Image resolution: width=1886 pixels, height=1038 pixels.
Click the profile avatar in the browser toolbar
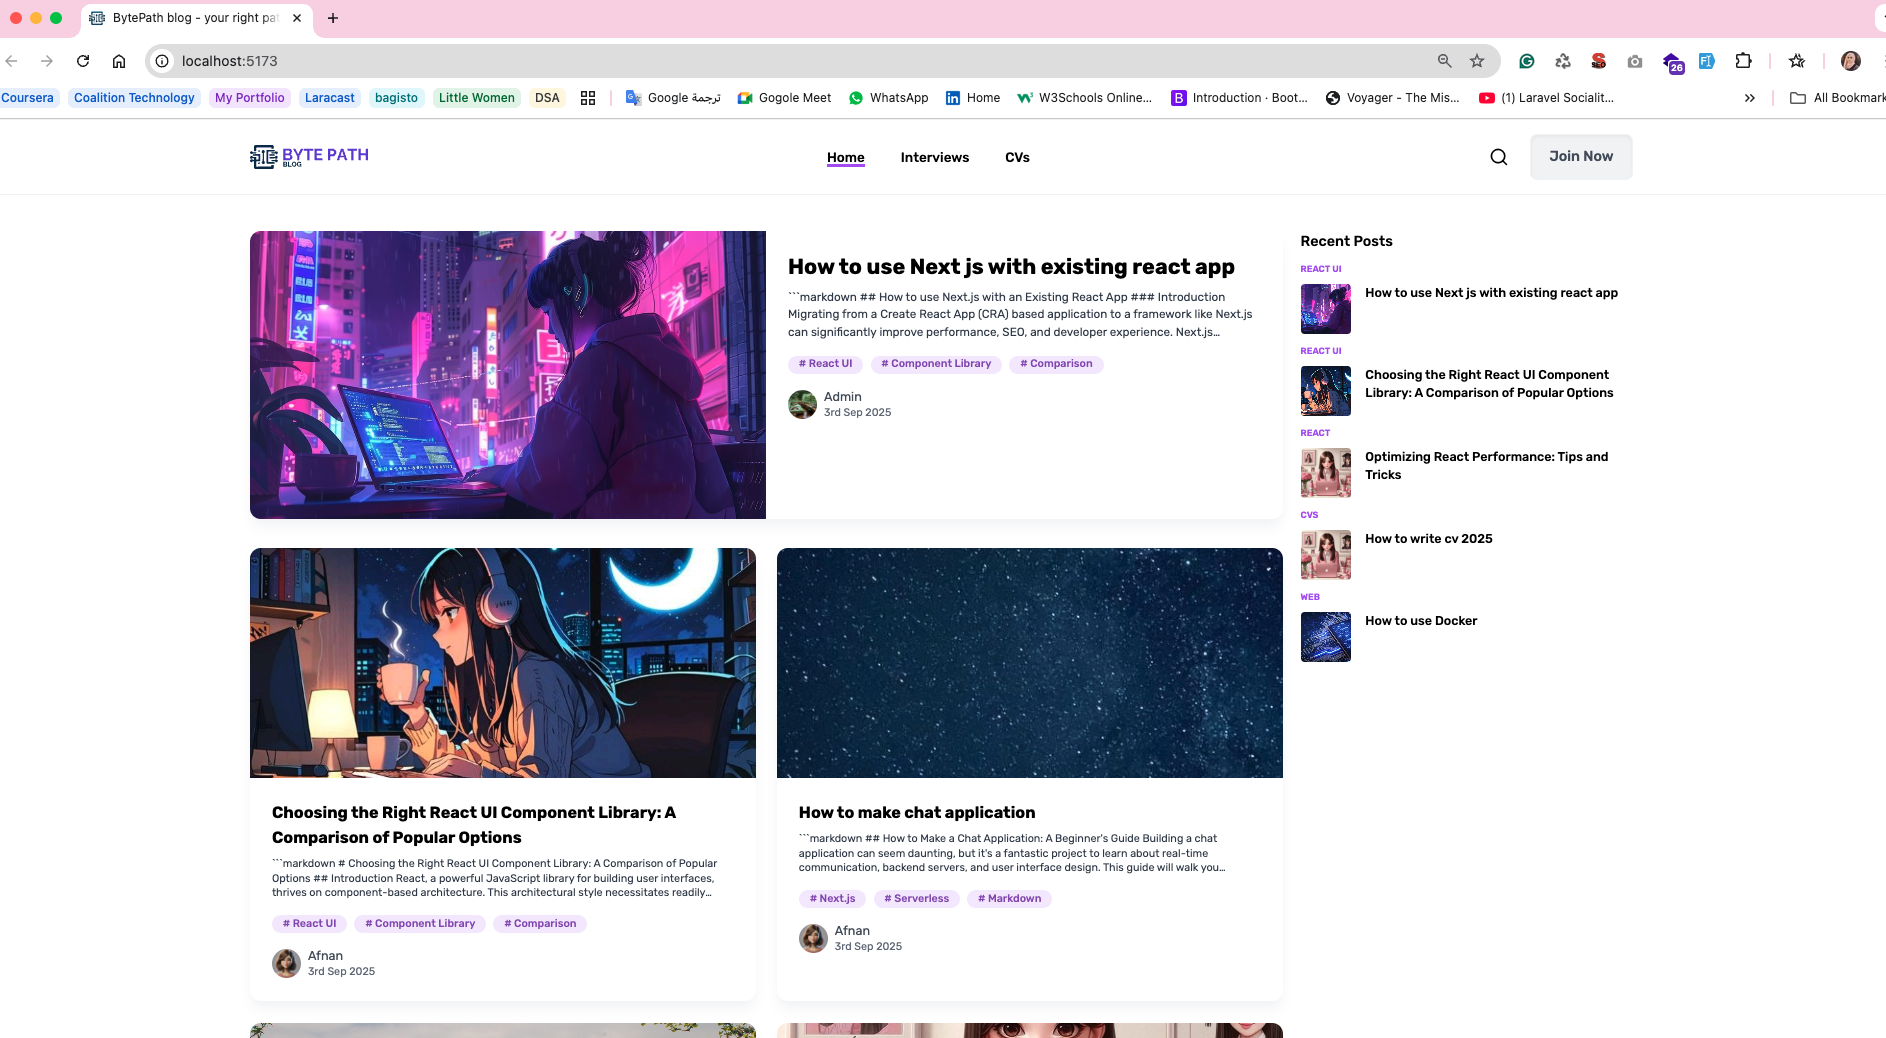(1851, 61)
